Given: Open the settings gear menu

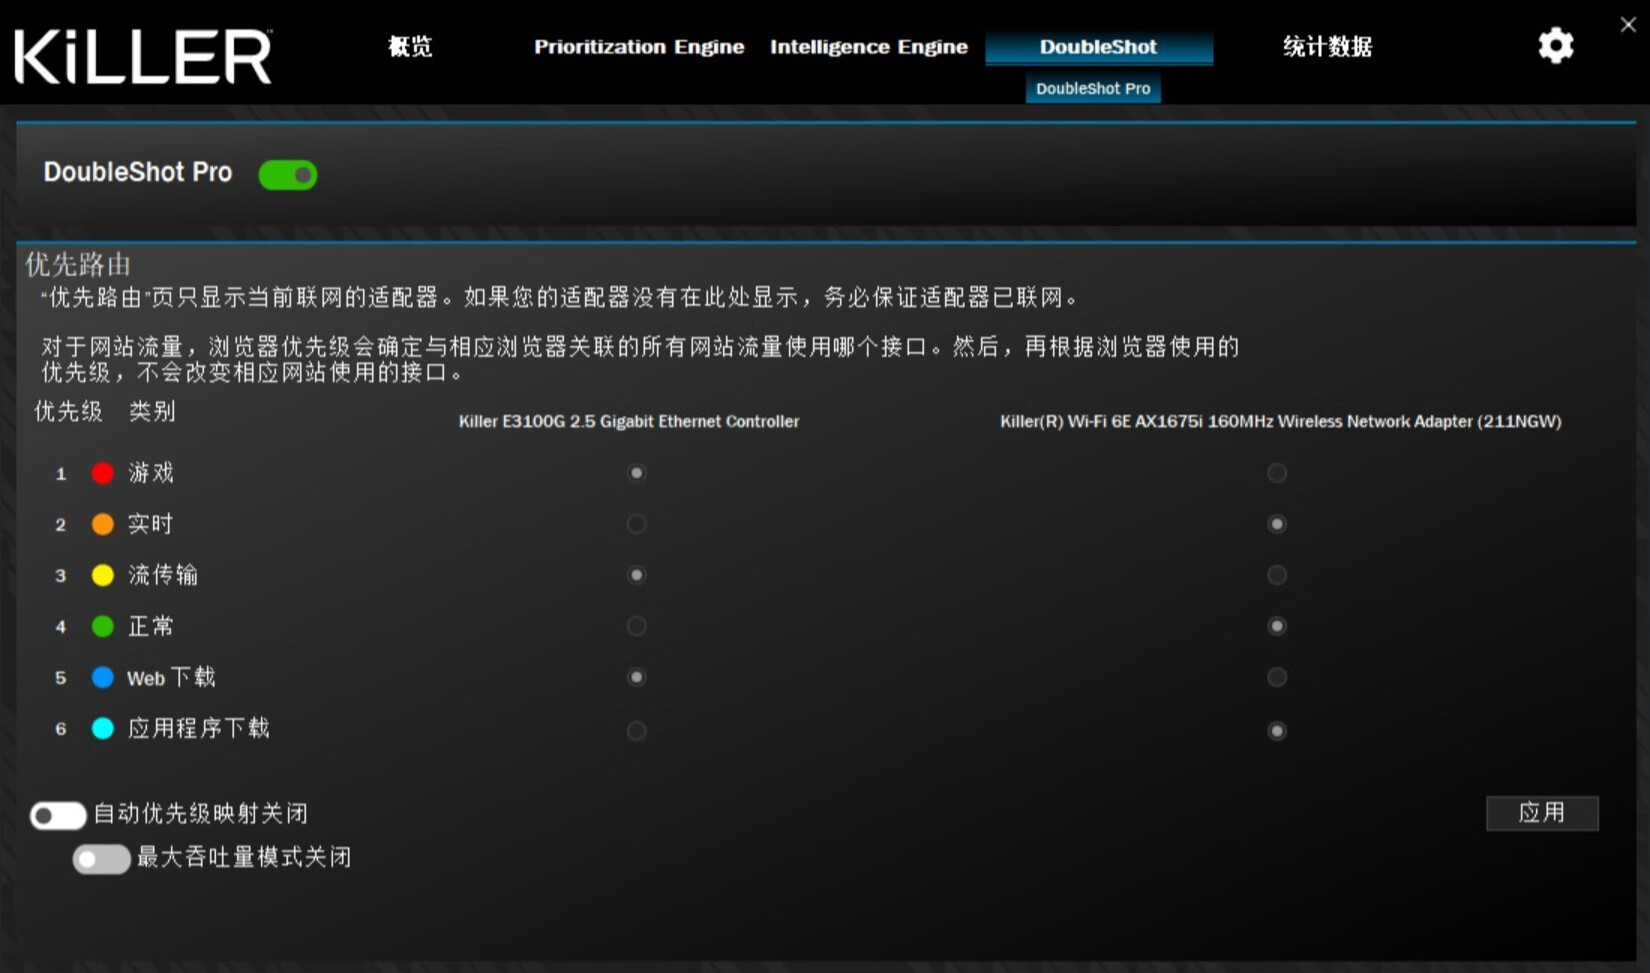Looking at the screenshot, I should (x=1555, y=46).
